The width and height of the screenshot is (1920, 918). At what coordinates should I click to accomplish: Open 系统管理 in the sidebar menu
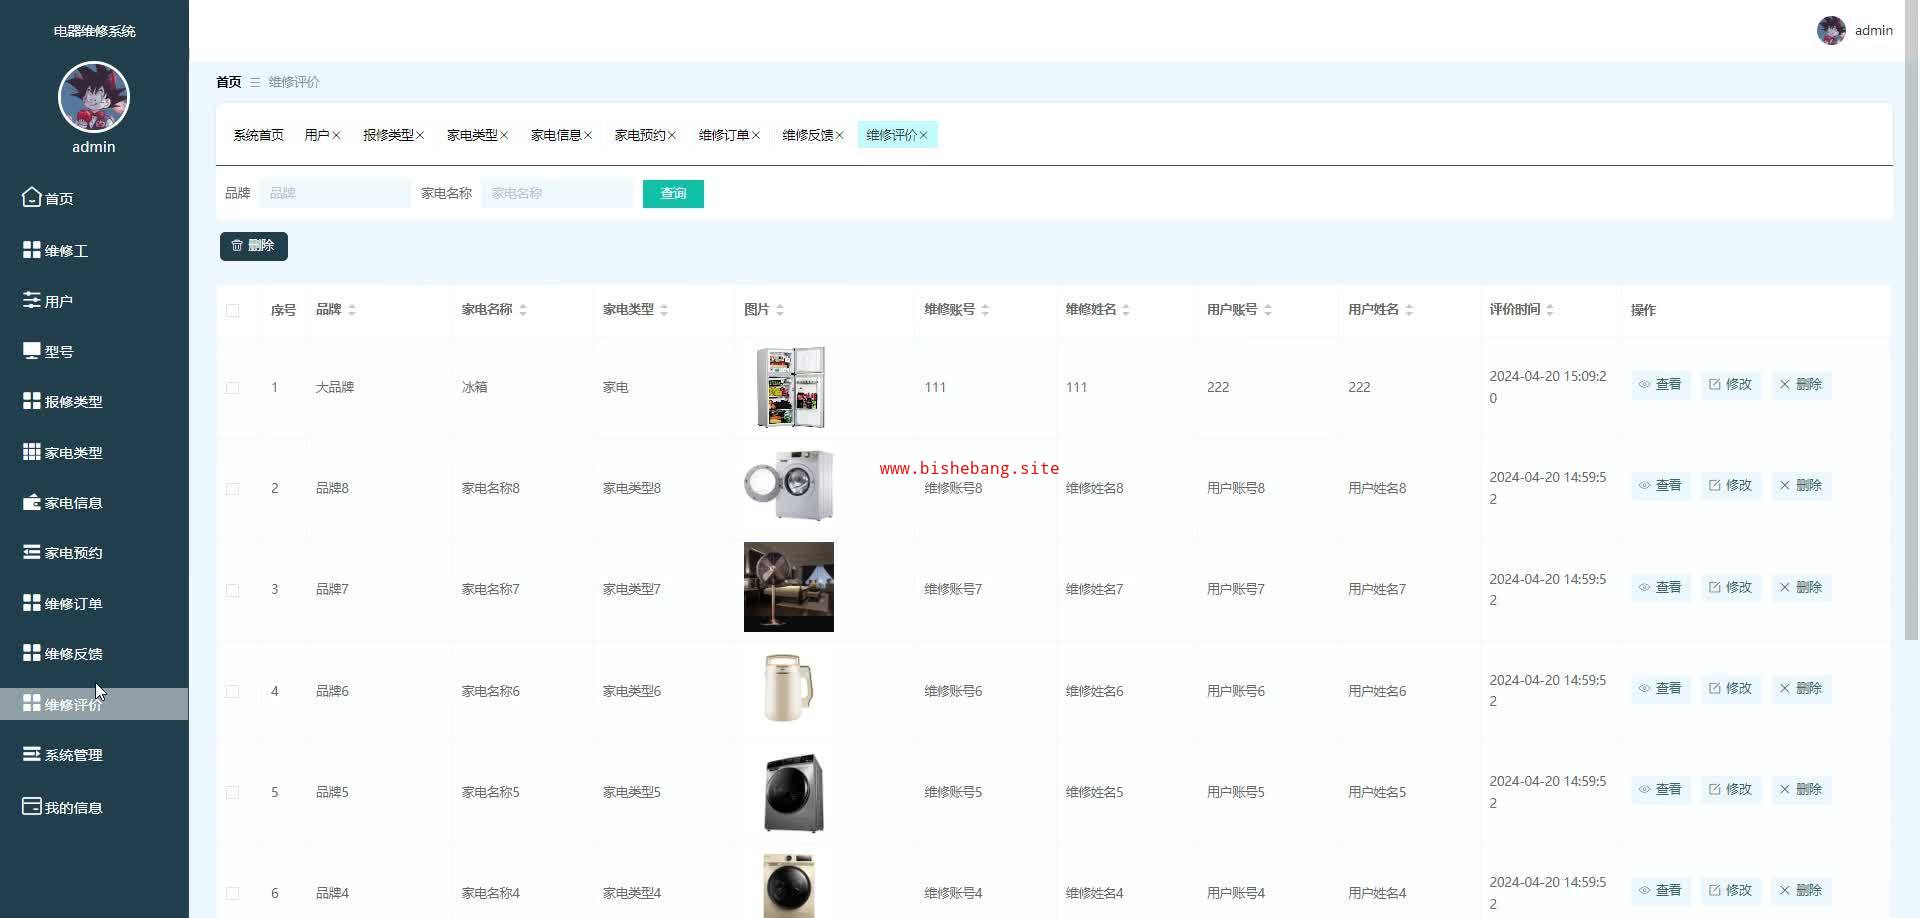click(x=73, y=755)
